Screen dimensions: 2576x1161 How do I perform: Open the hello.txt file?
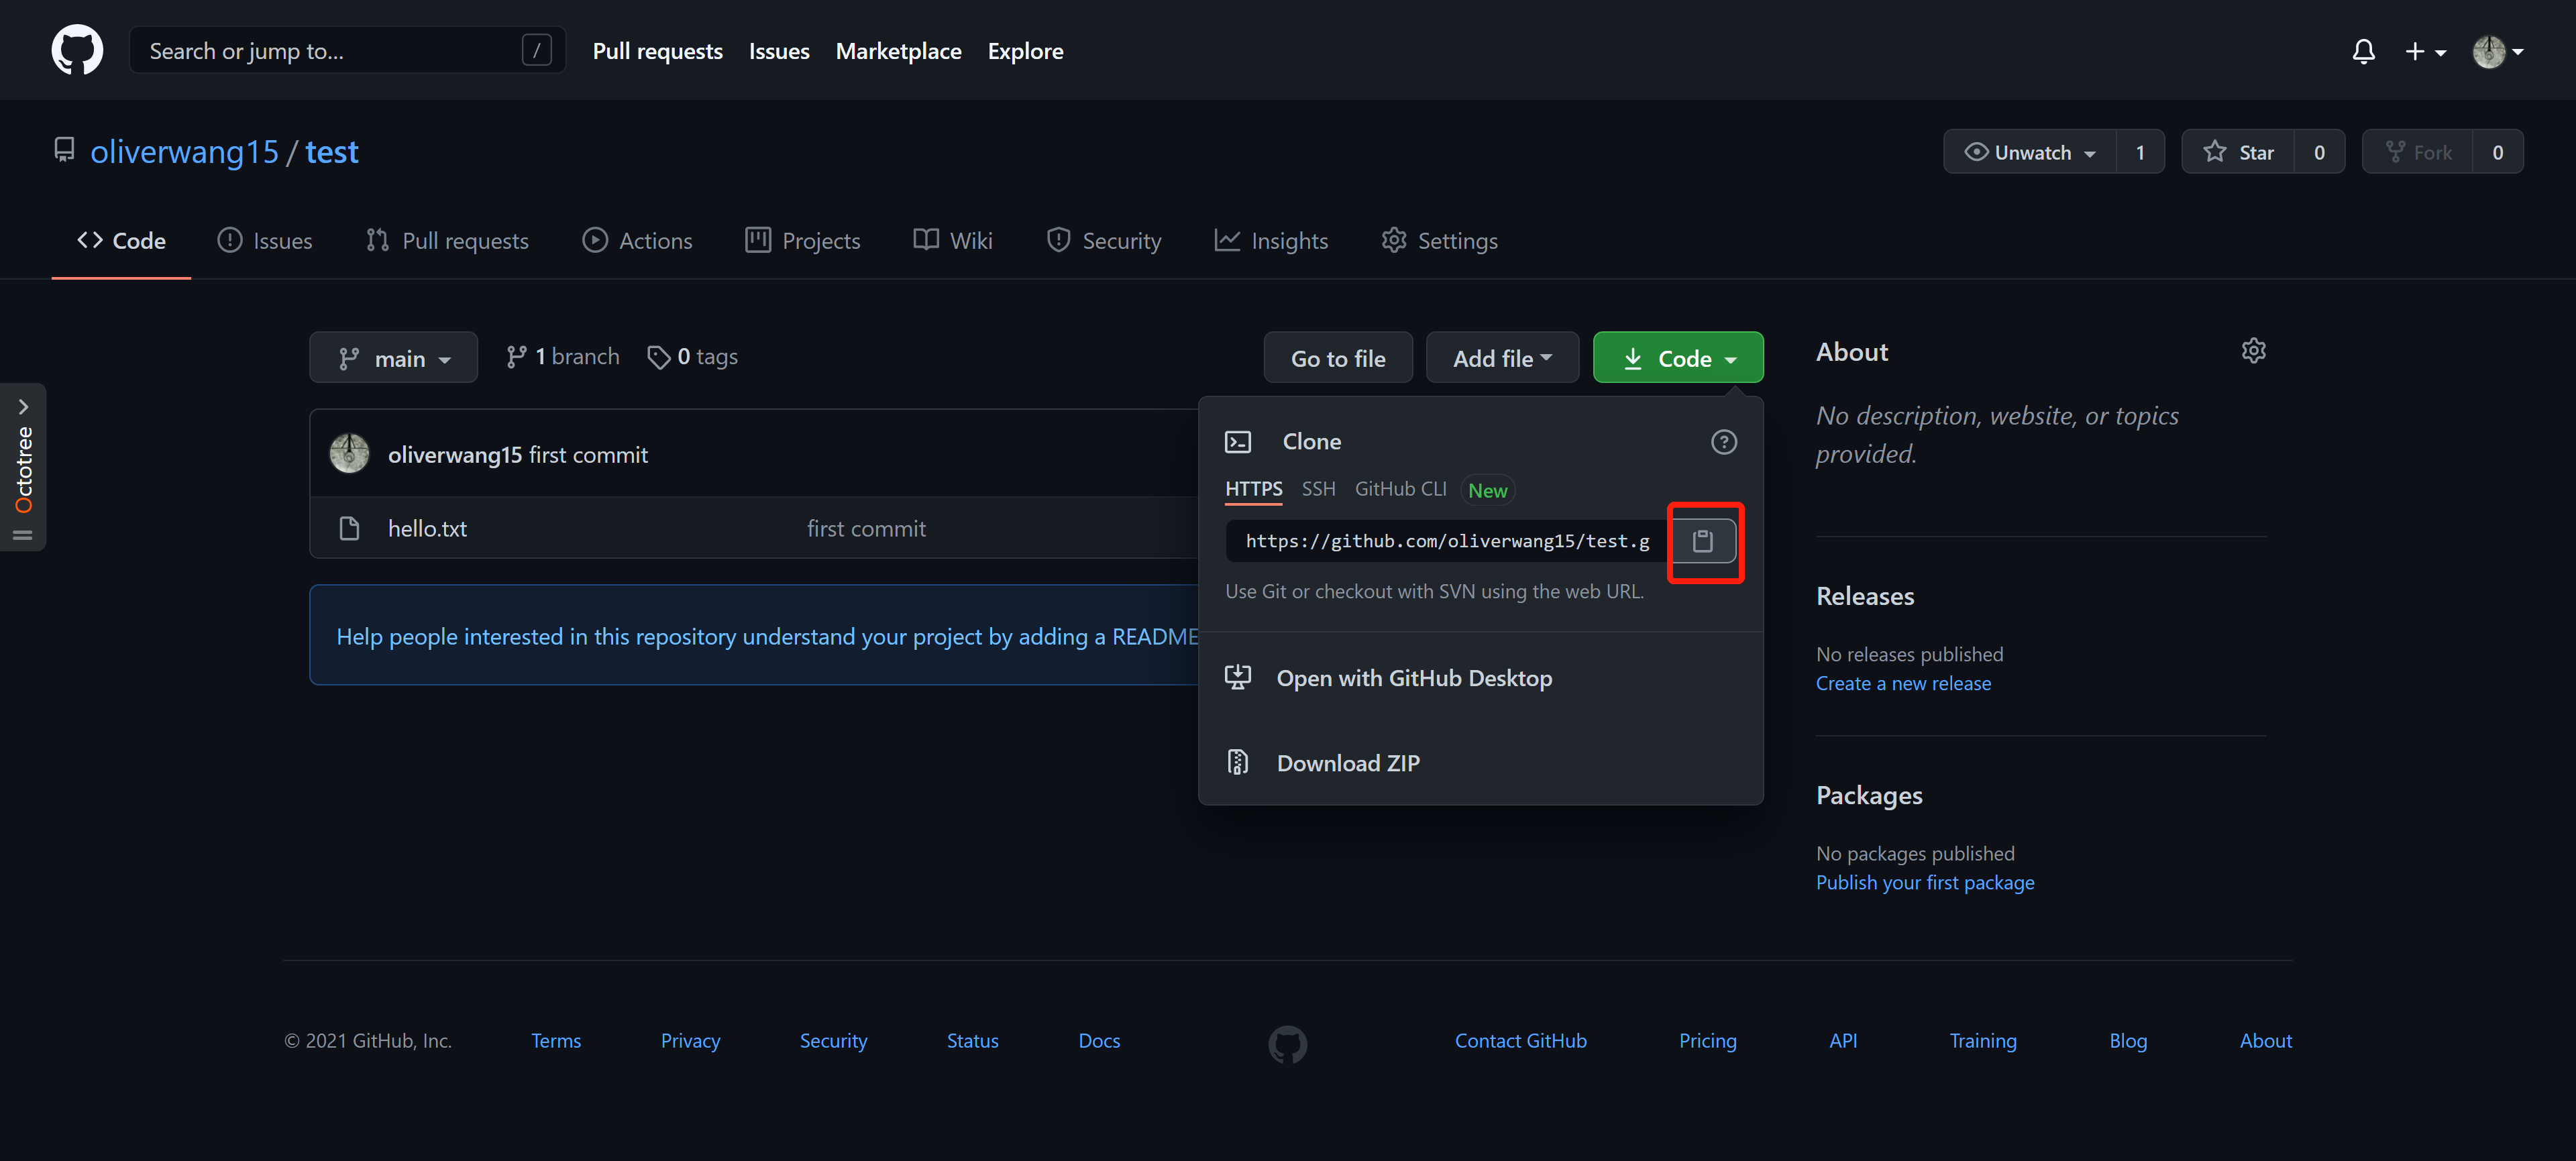pyautogui.click(x=427, y=529)
